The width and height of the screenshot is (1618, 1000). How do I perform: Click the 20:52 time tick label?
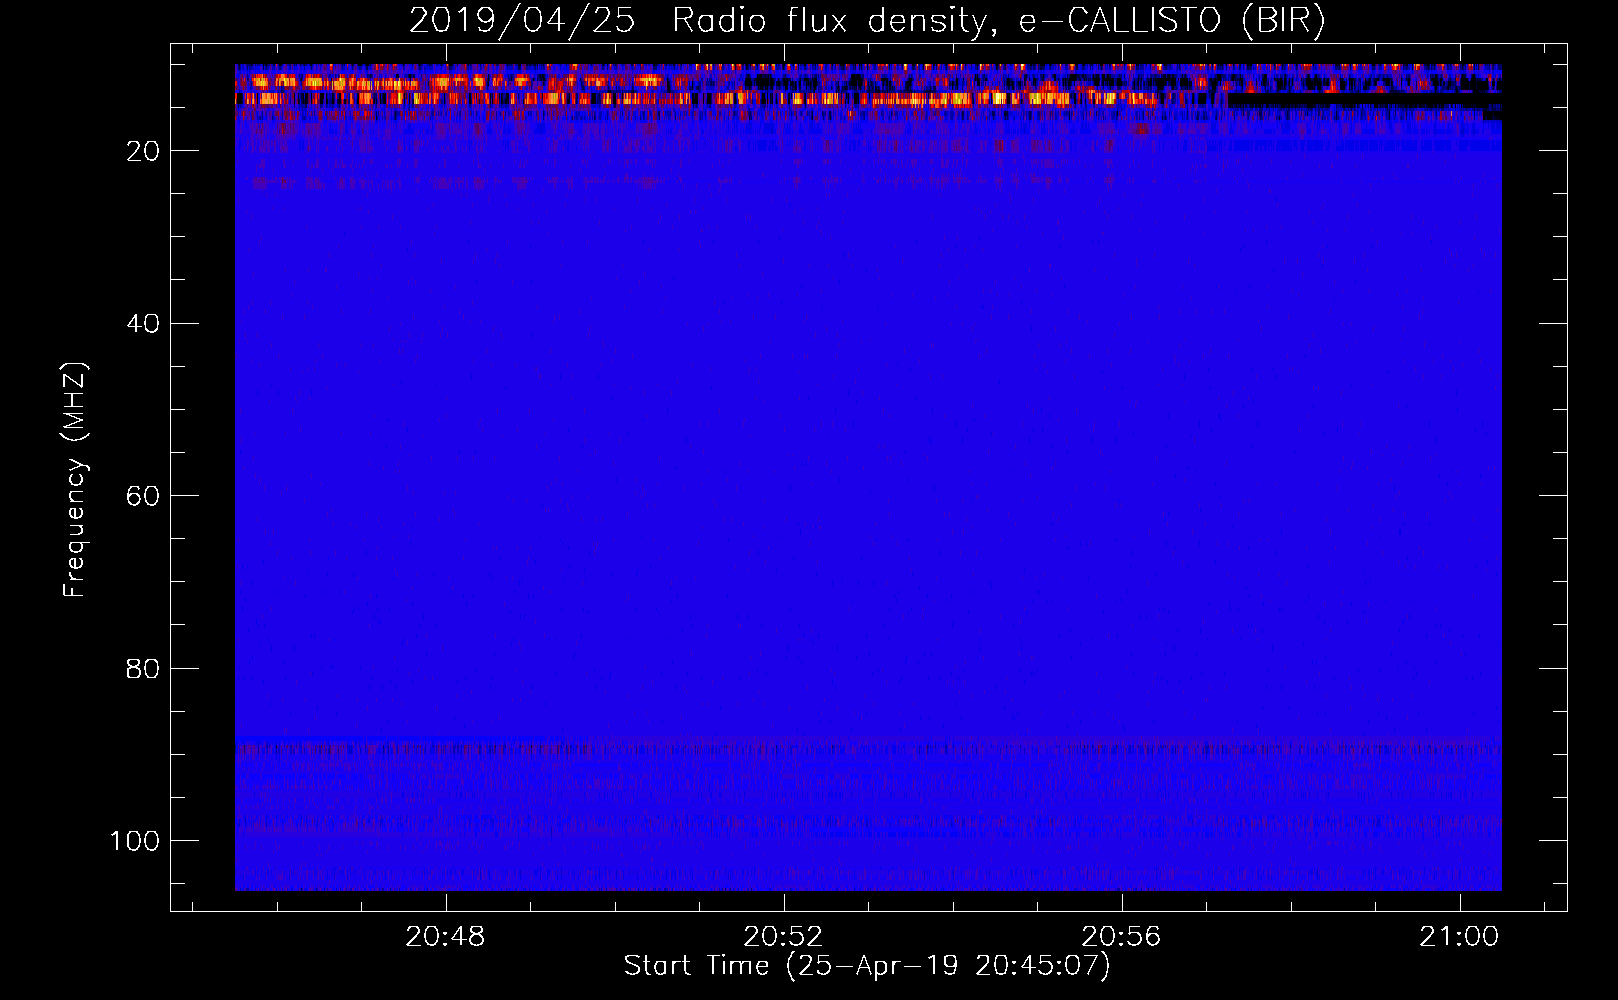(784, 937)
